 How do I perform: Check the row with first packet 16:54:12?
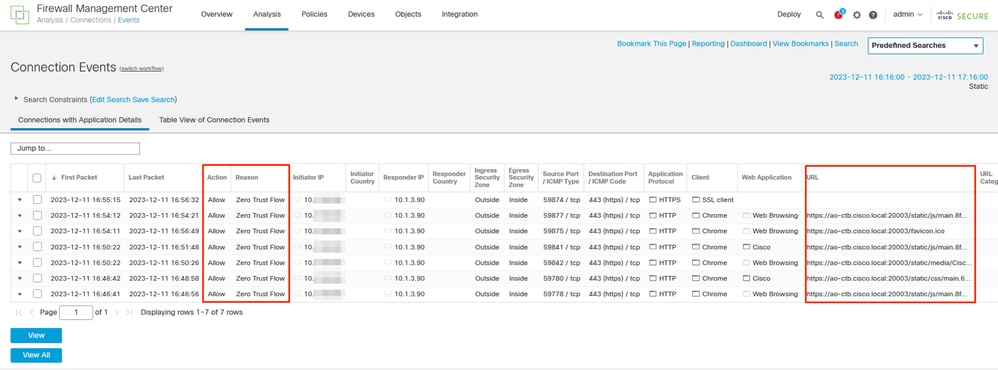[x=37, y=216]
